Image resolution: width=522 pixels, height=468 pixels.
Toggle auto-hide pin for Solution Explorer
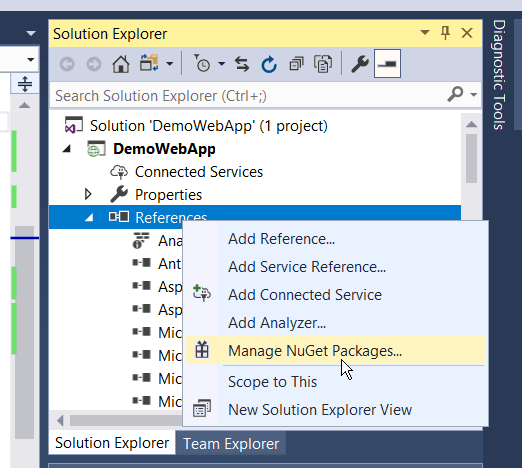(445, 33)
